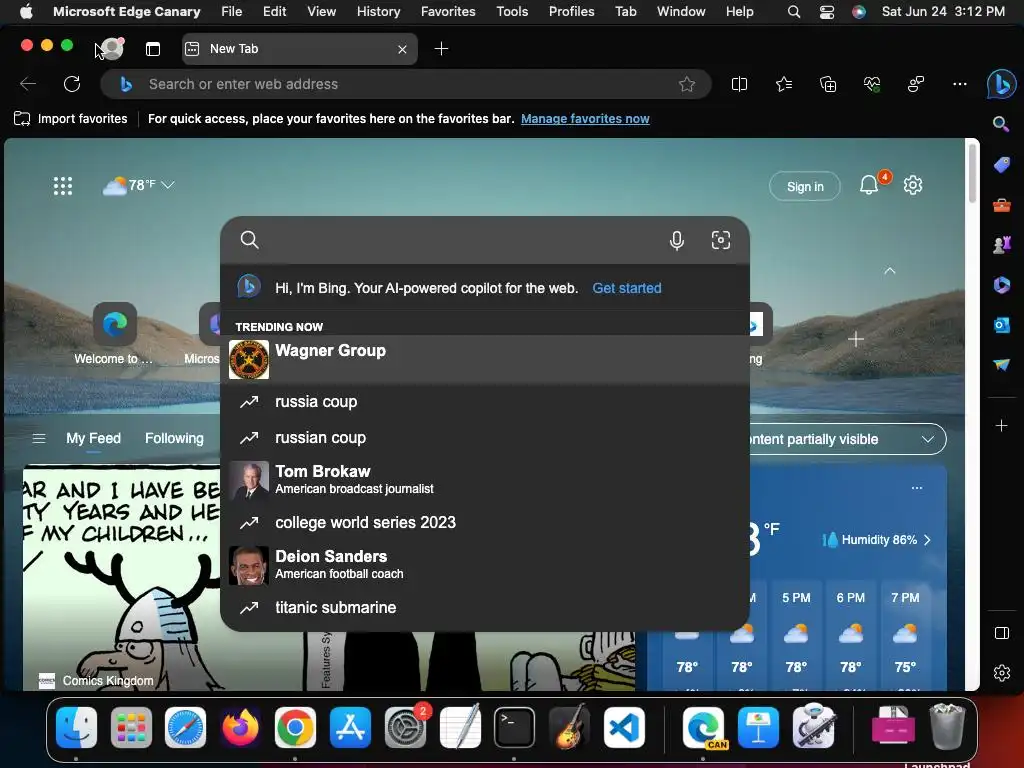The height and width of the screenshot is (768, 1024).
Task: Open the sidebar Tools briefcase icon
Action: pos(1001,206)
